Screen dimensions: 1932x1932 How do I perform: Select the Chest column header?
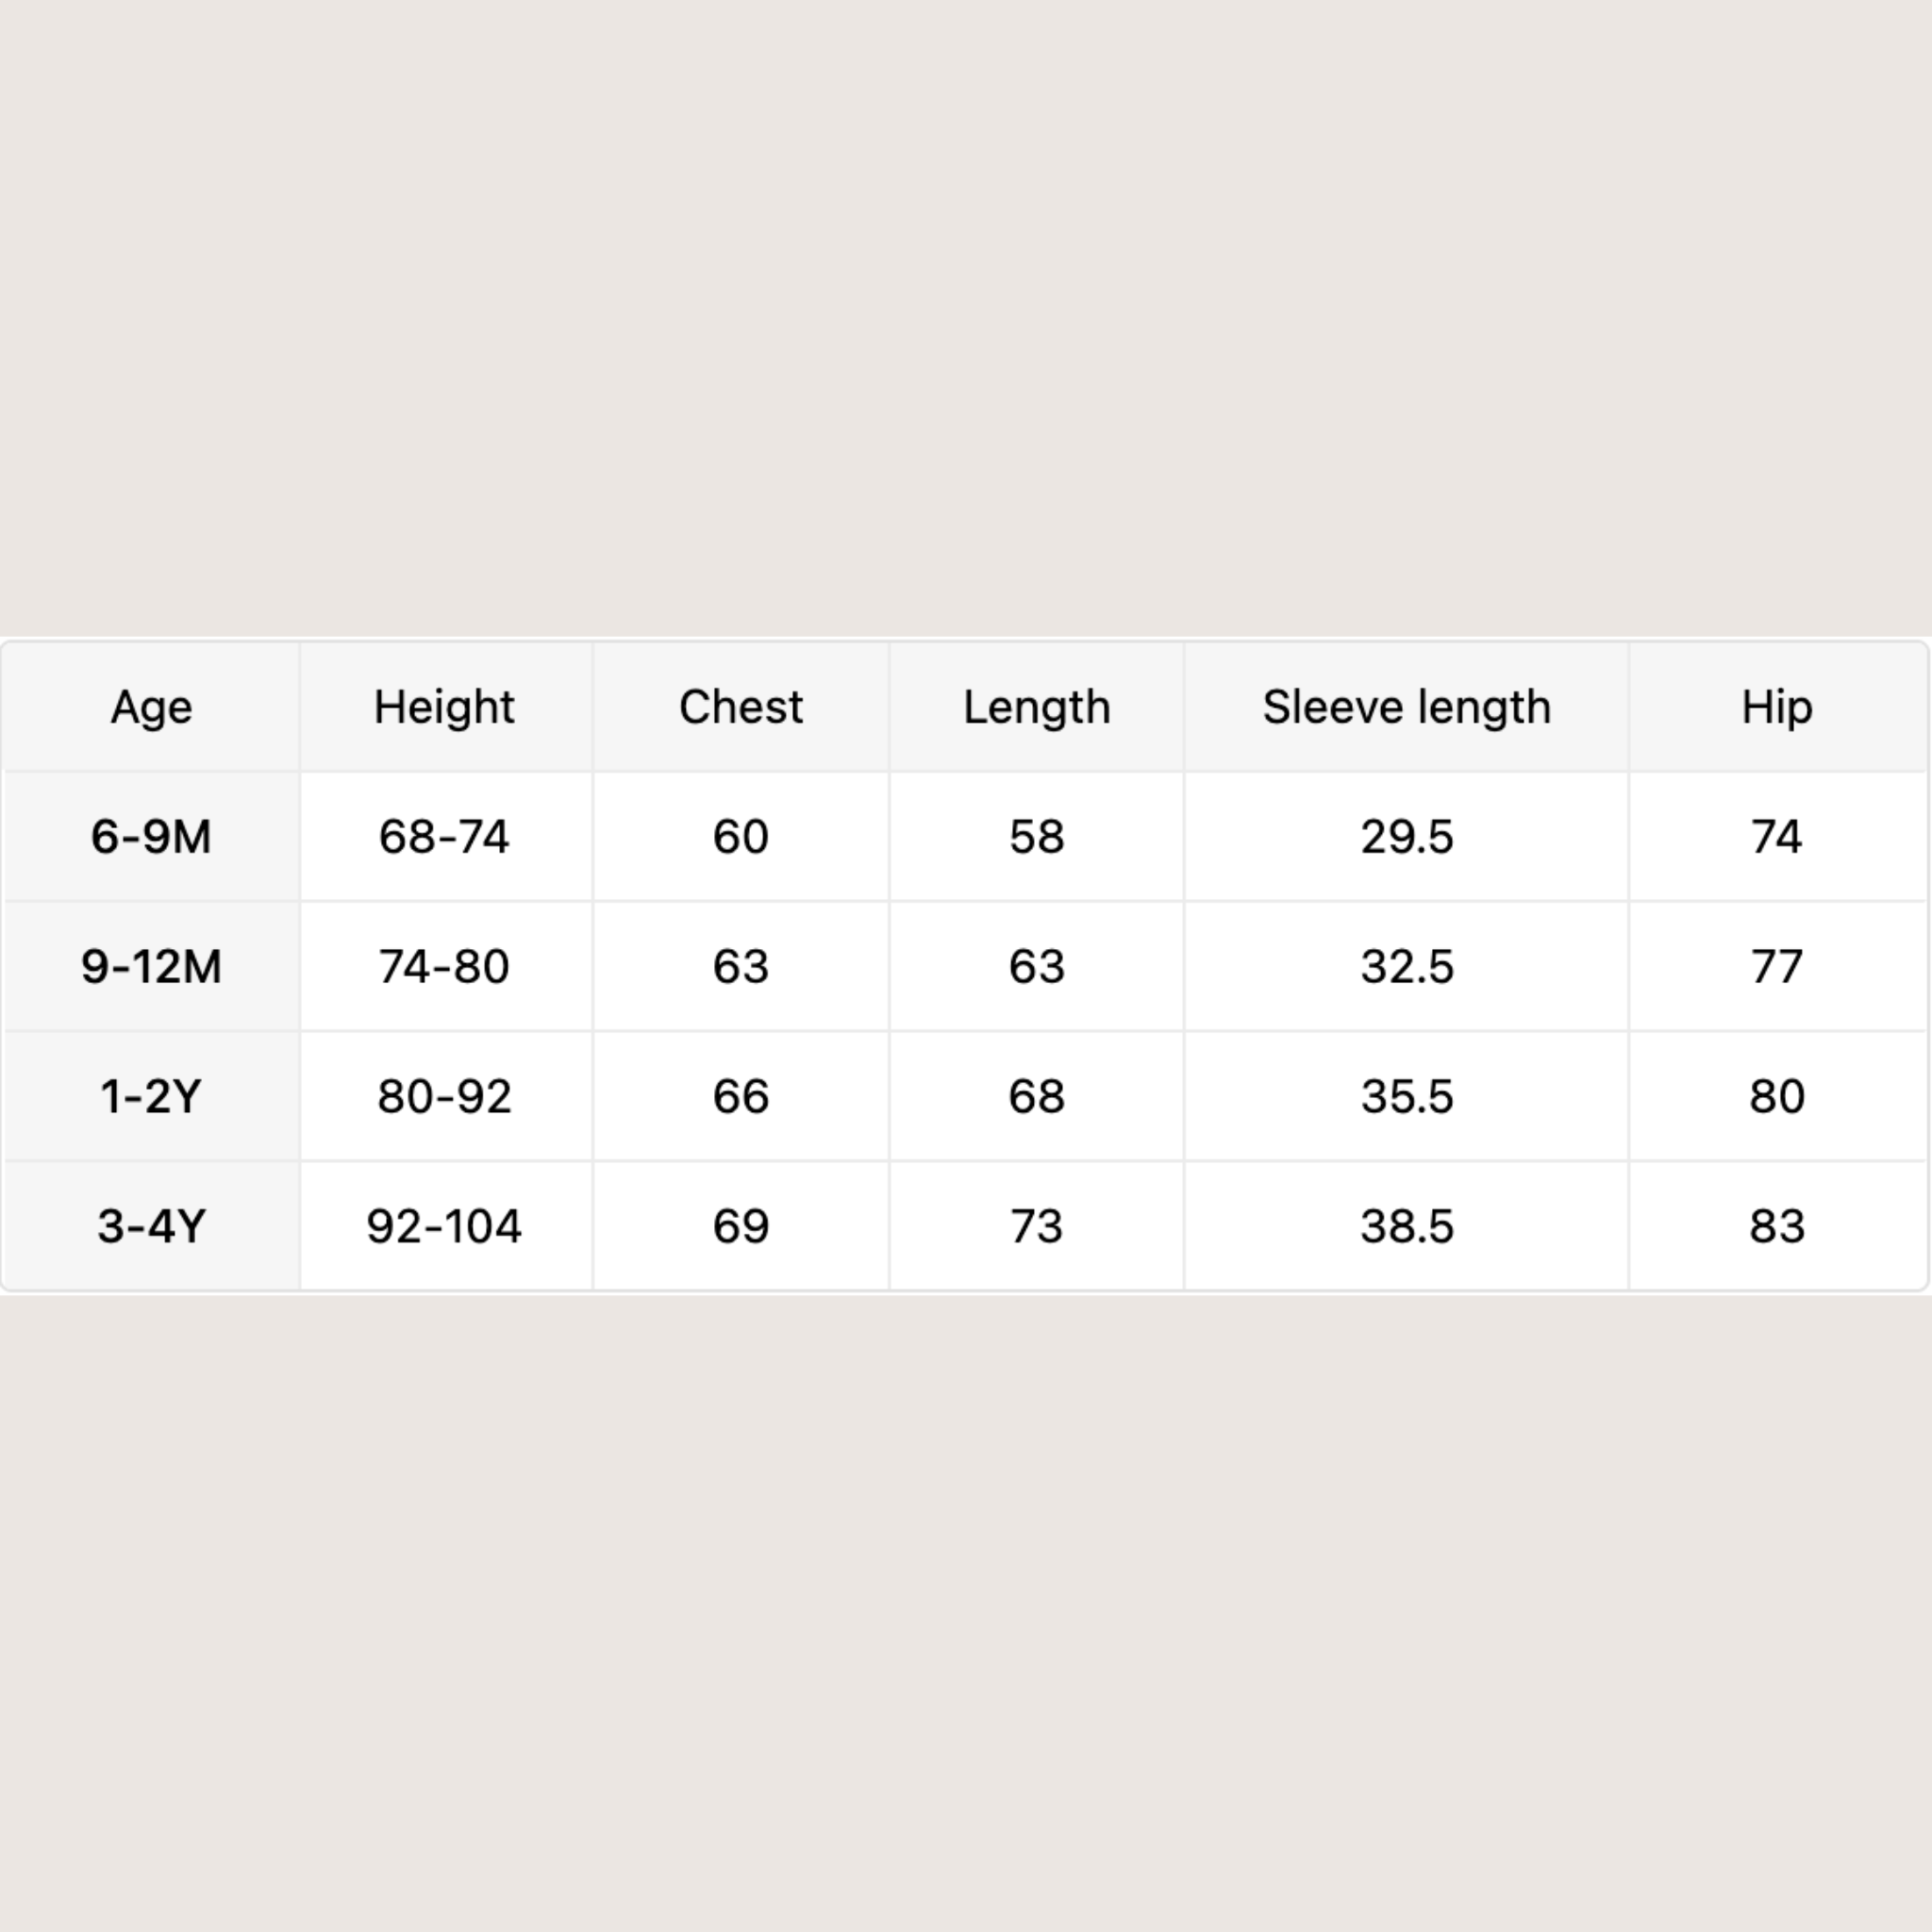click(x=740, y=707)
